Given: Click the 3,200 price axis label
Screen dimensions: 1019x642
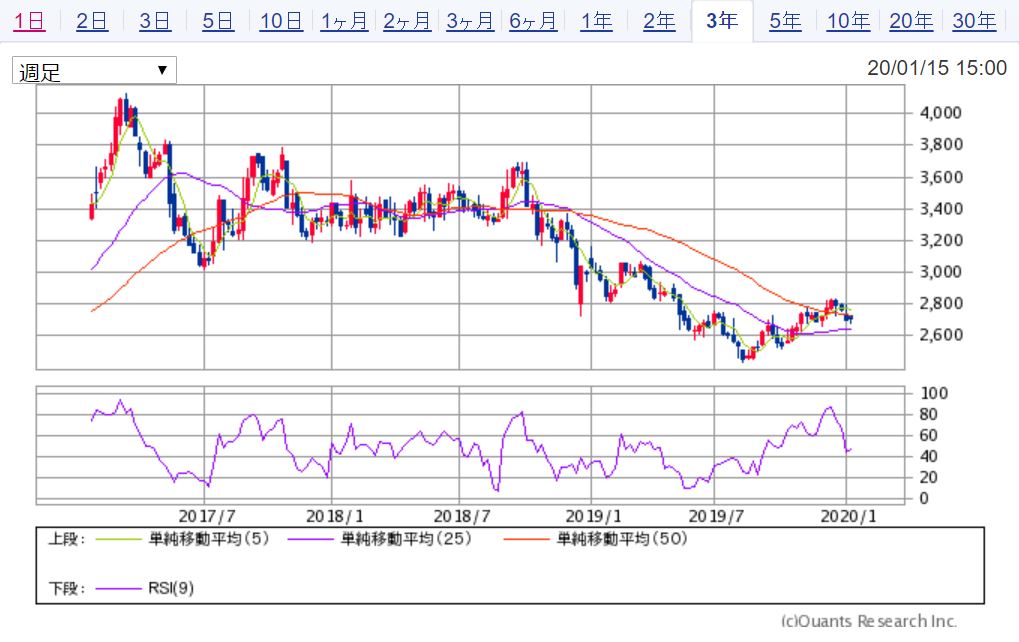Looking at the screenshot, I should coord(940,240).
